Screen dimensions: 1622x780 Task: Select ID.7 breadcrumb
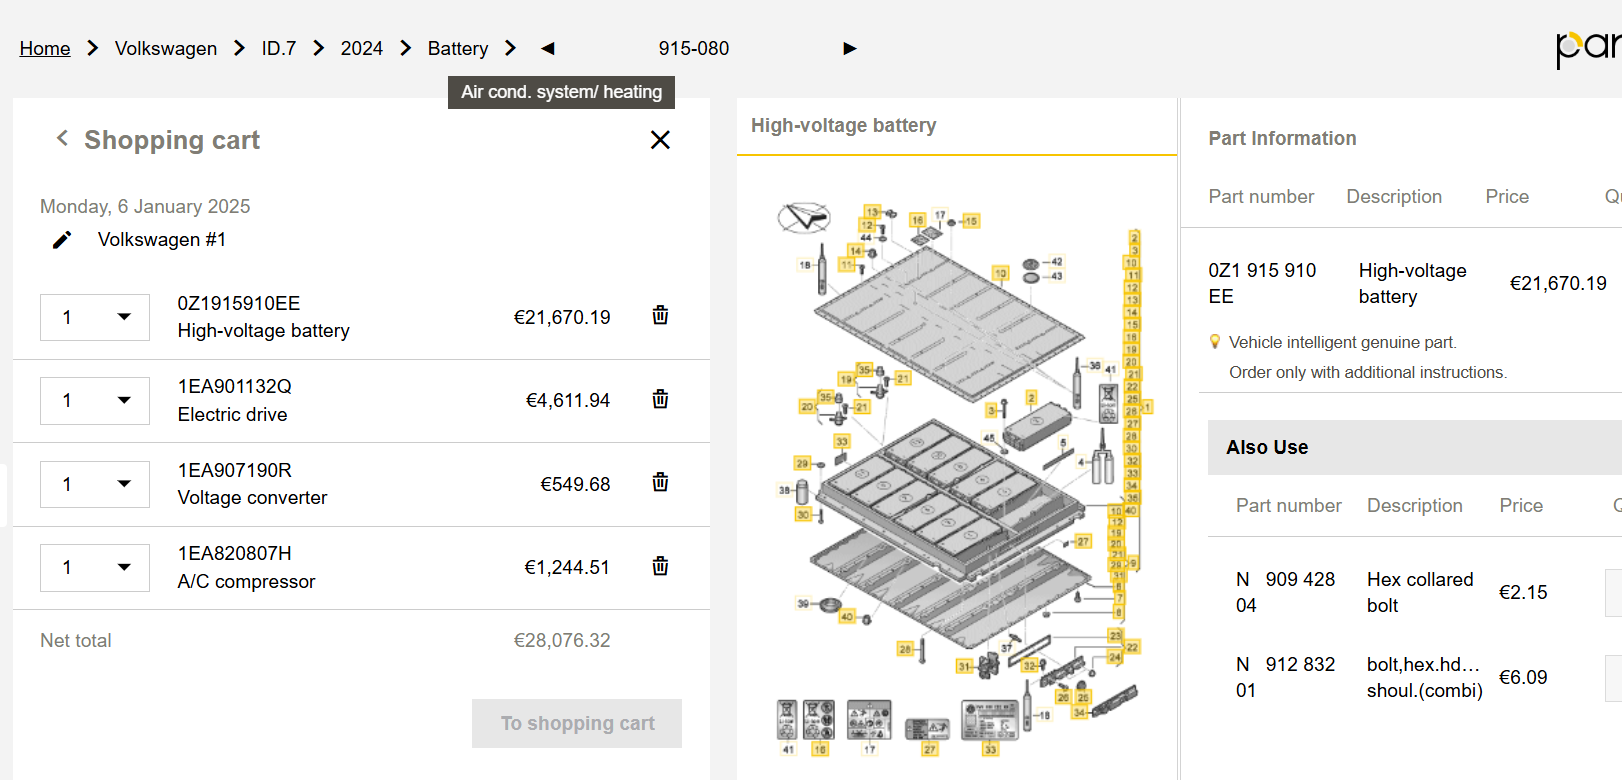[279, 48]
